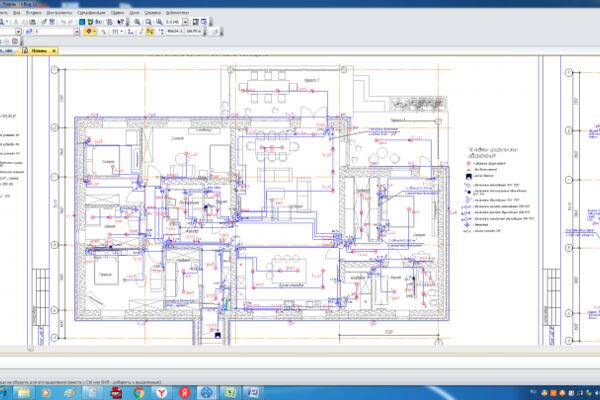Click the context help cursor icon
Image resolution: width=600 pixels, height=400 pixels.
pos(121,22)
